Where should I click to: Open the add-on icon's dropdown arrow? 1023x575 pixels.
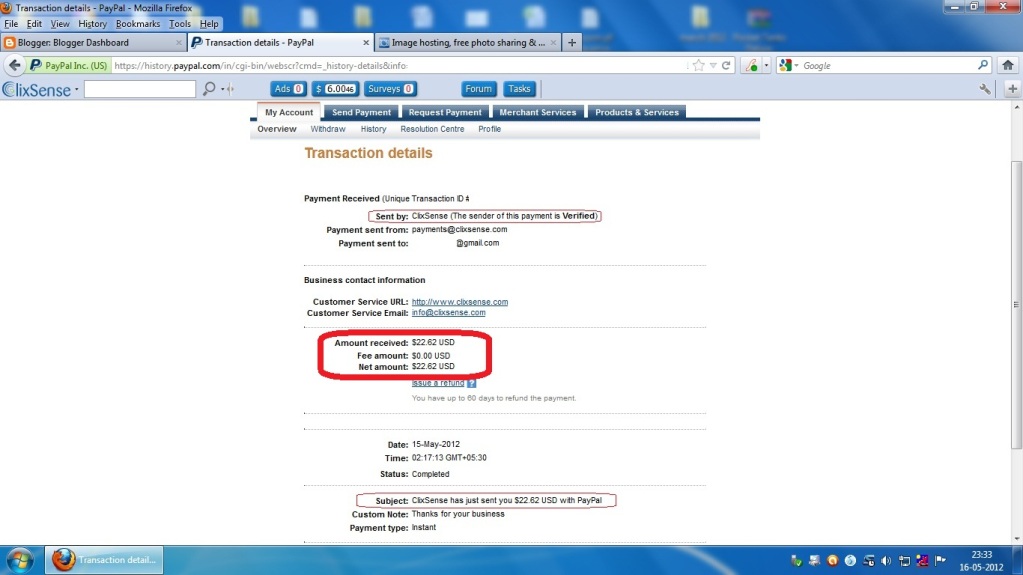click(x=766, y=65)
